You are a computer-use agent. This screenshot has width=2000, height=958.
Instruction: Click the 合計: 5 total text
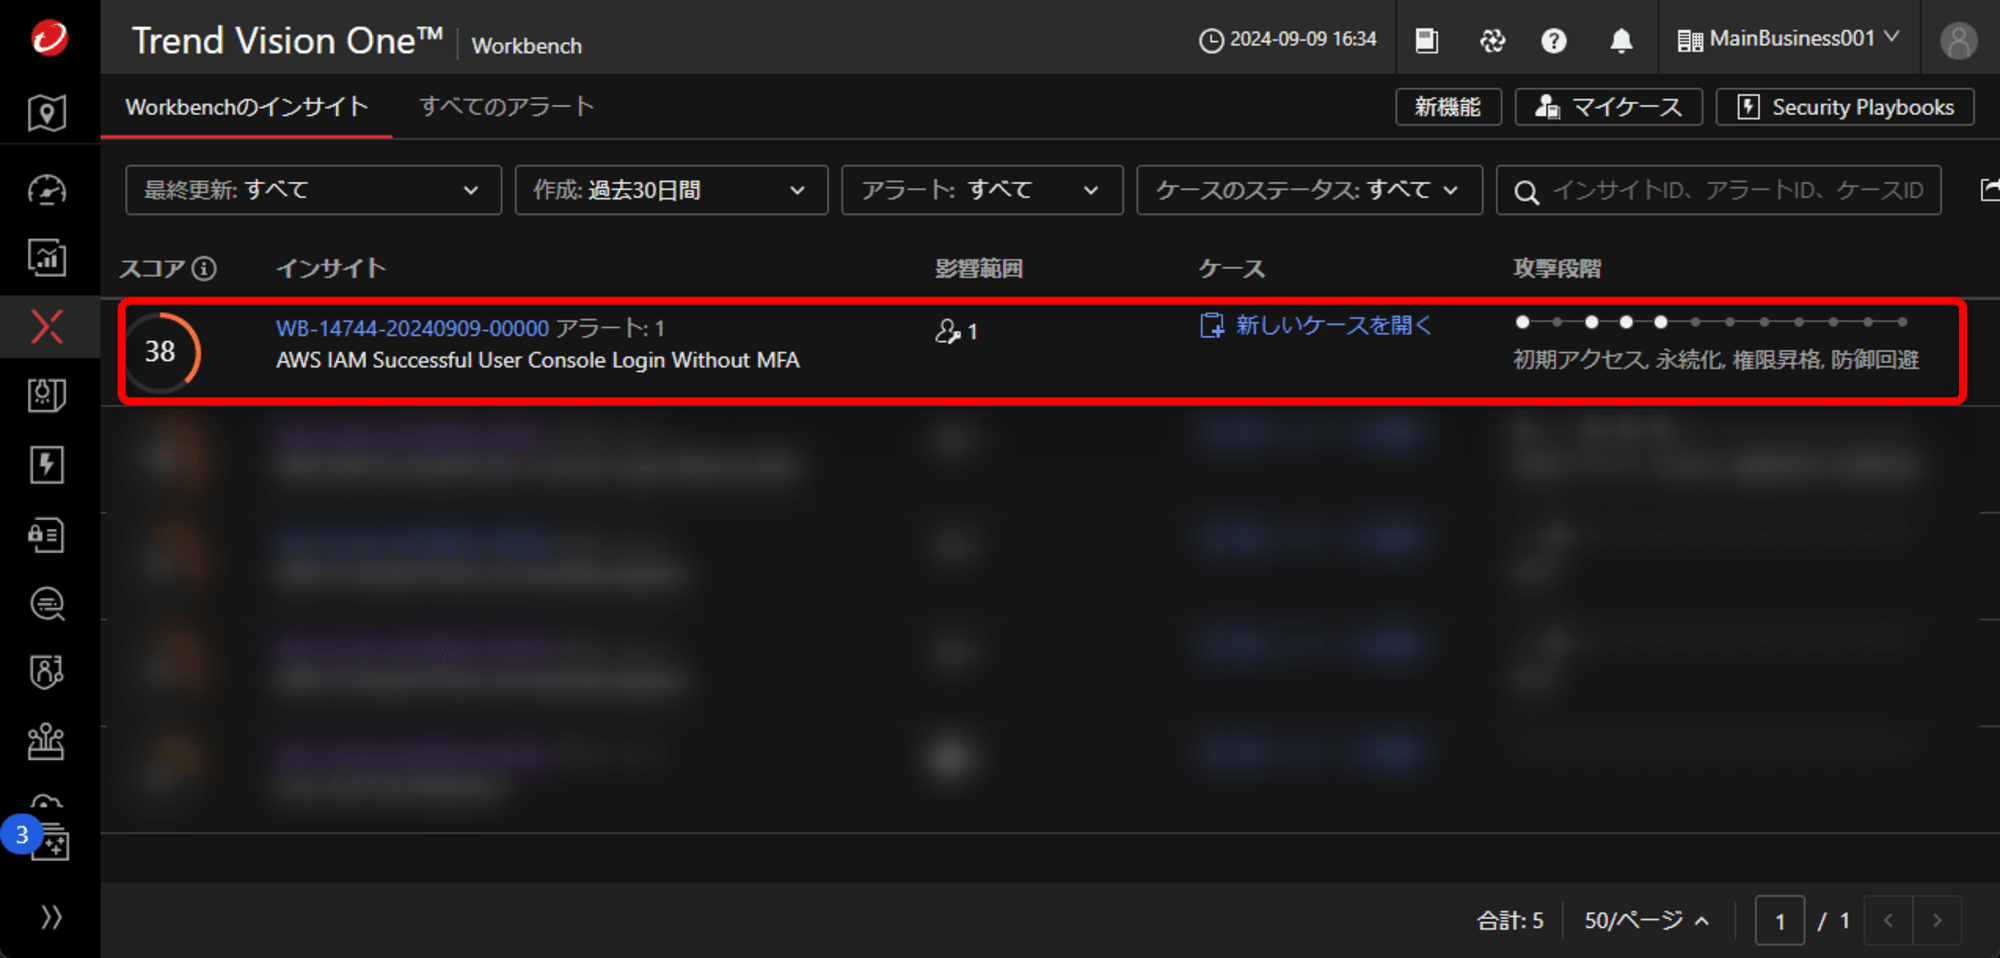[x=1510, y=920]
